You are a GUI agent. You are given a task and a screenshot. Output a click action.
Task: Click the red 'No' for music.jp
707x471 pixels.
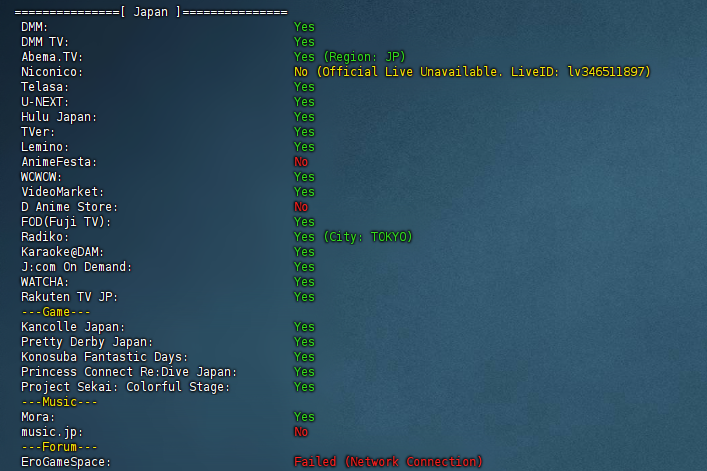[301, 432]
